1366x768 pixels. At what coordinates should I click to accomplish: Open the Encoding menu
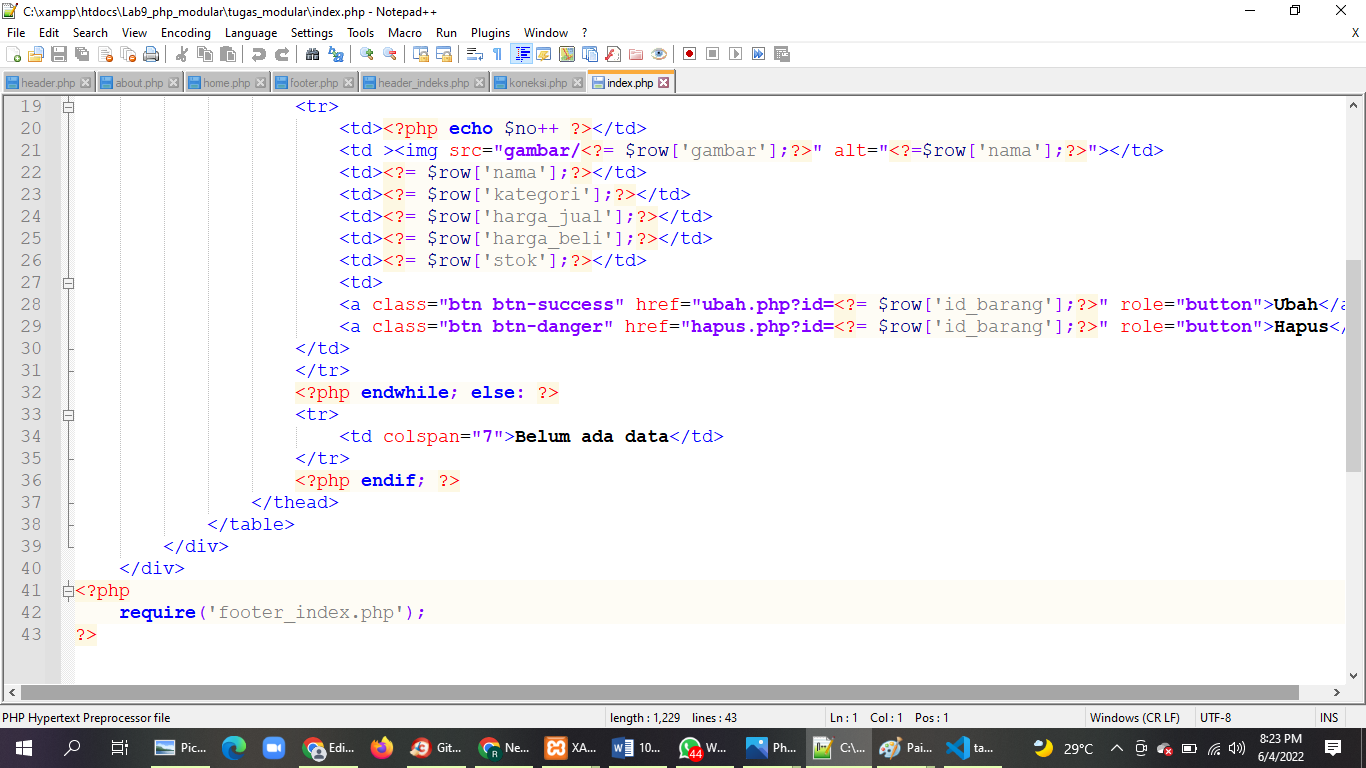[186, 33]
